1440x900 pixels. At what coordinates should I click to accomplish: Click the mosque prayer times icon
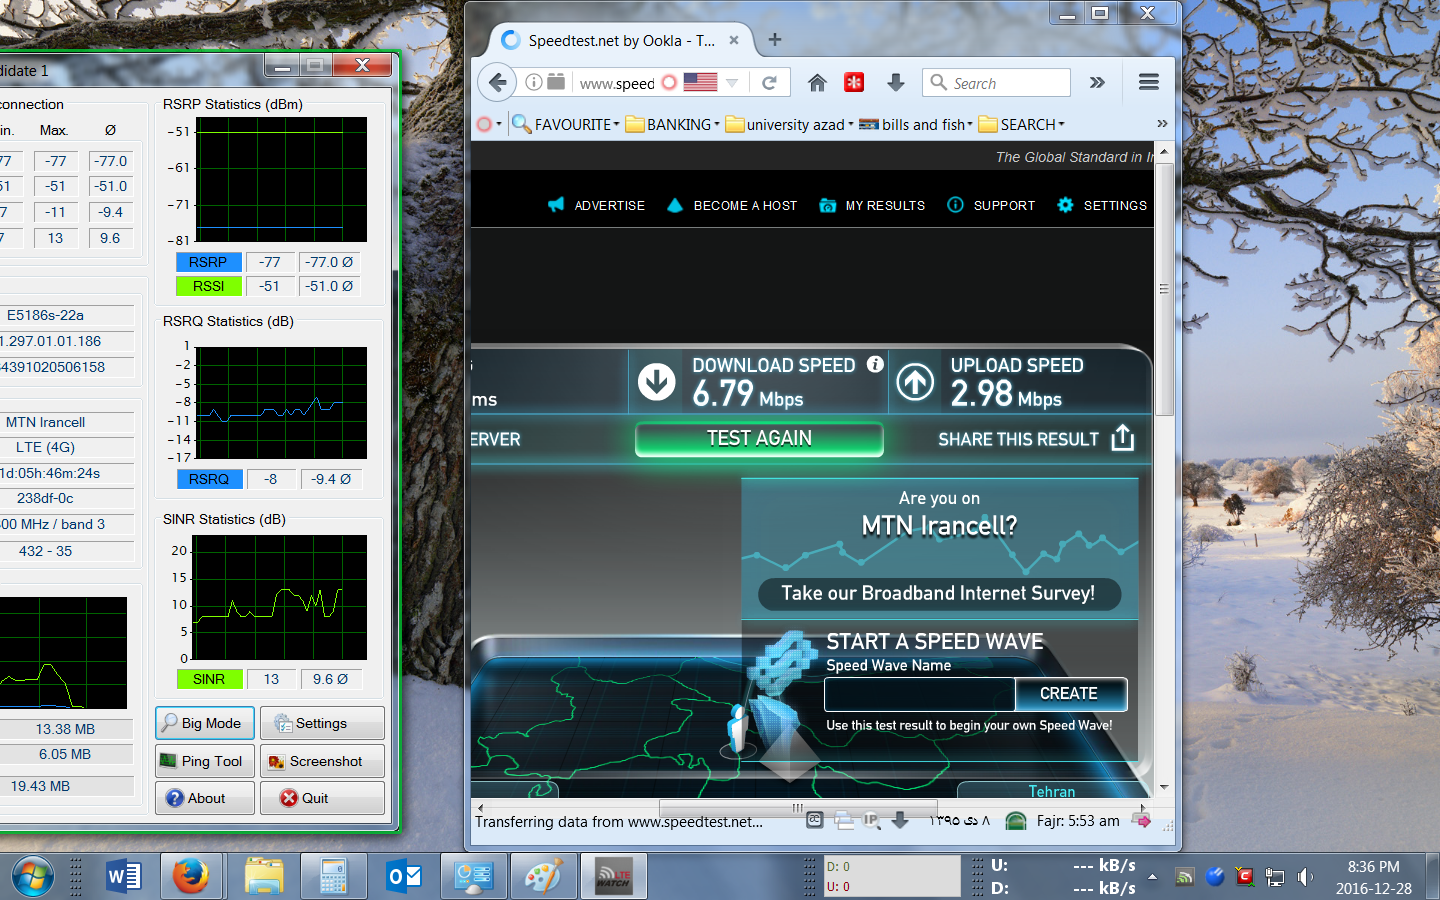(1015, 821)
